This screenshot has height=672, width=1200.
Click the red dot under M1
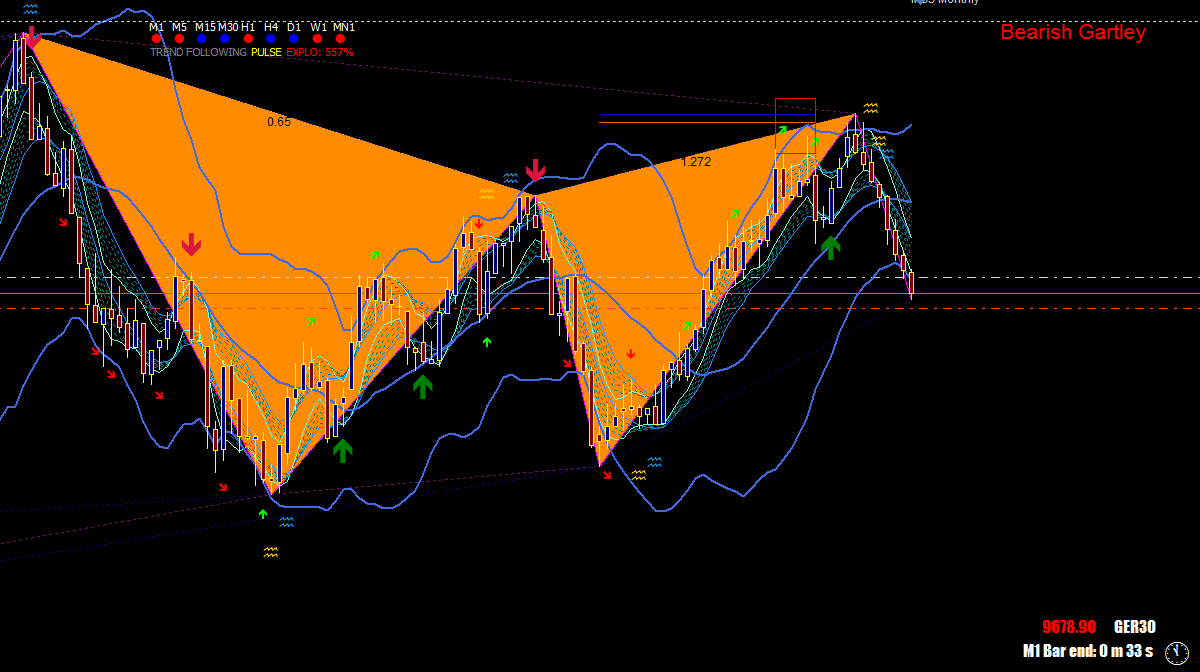156,38
